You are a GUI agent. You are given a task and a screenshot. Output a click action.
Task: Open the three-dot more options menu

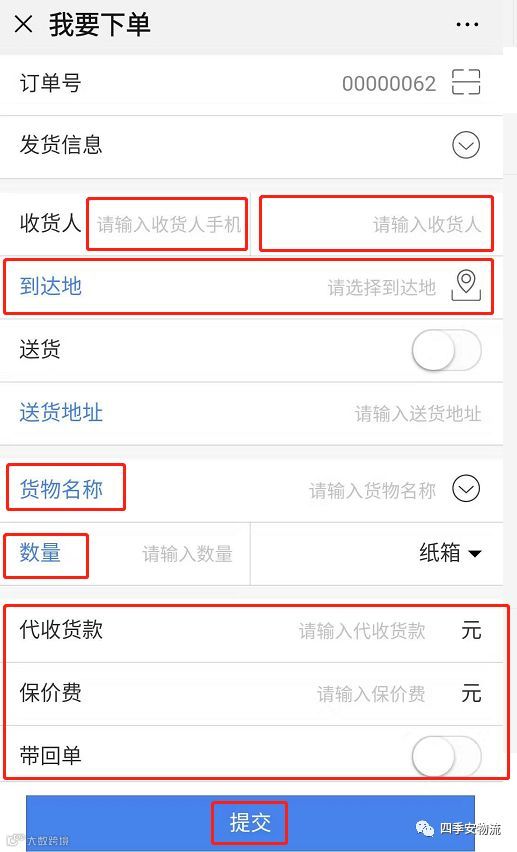tap(467, 25)
